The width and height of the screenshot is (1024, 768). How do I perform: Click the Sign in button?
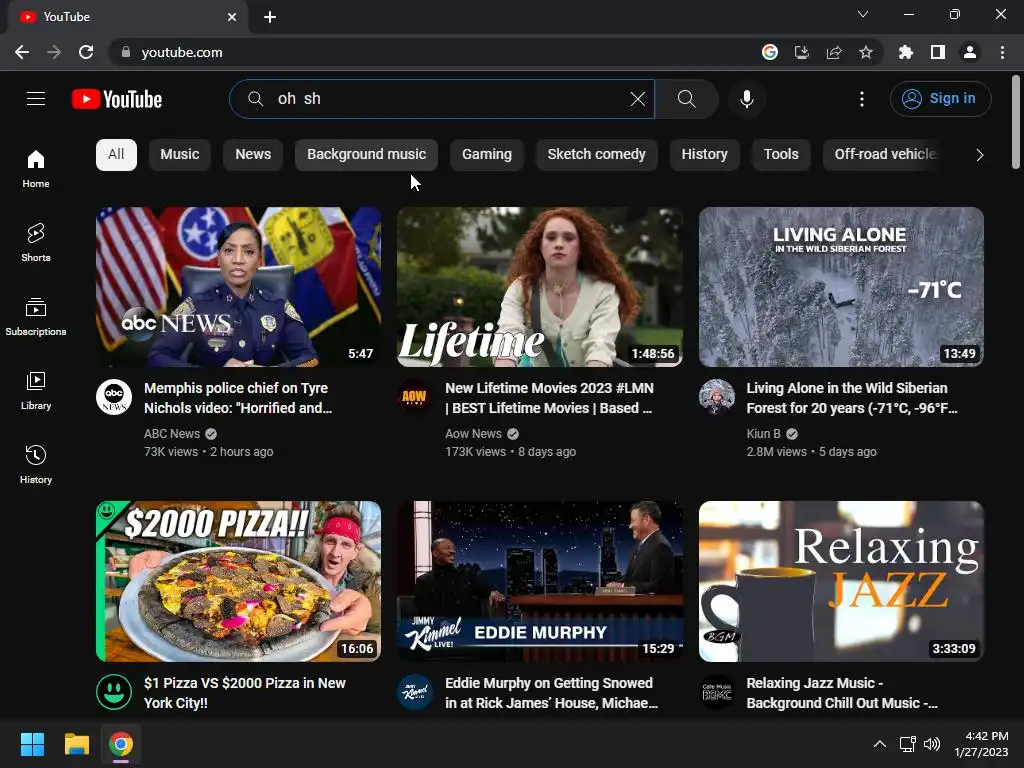click(x=940, y=99)
